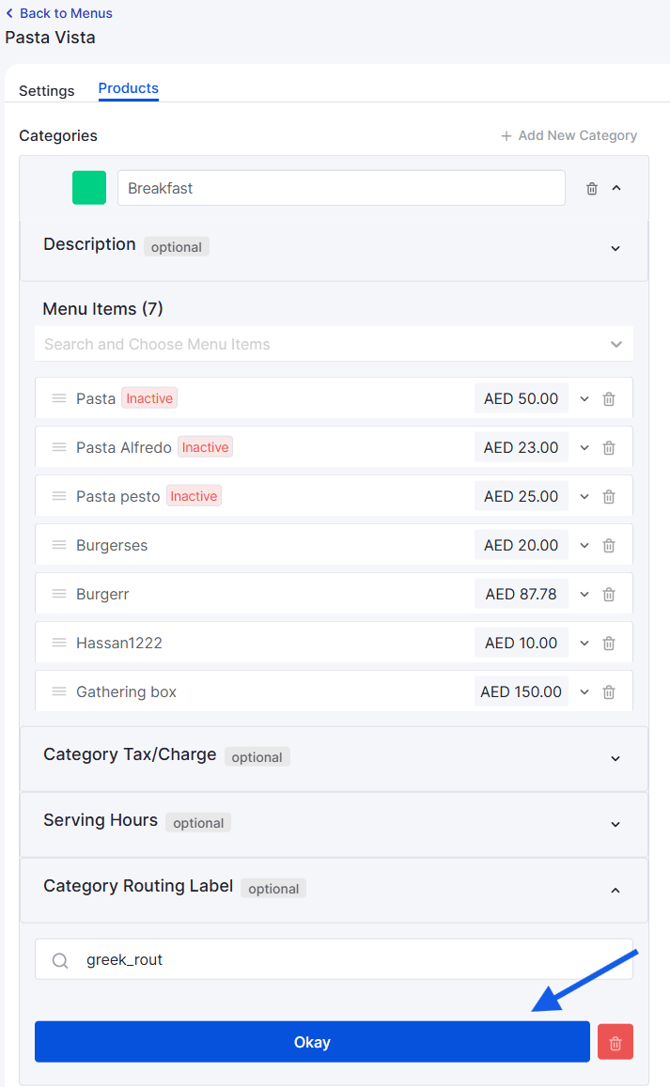Image resolution: width=670 pixels, height=1087 pixels.
Task: Expand the Serving Hours section
Action: coord(615,824)
